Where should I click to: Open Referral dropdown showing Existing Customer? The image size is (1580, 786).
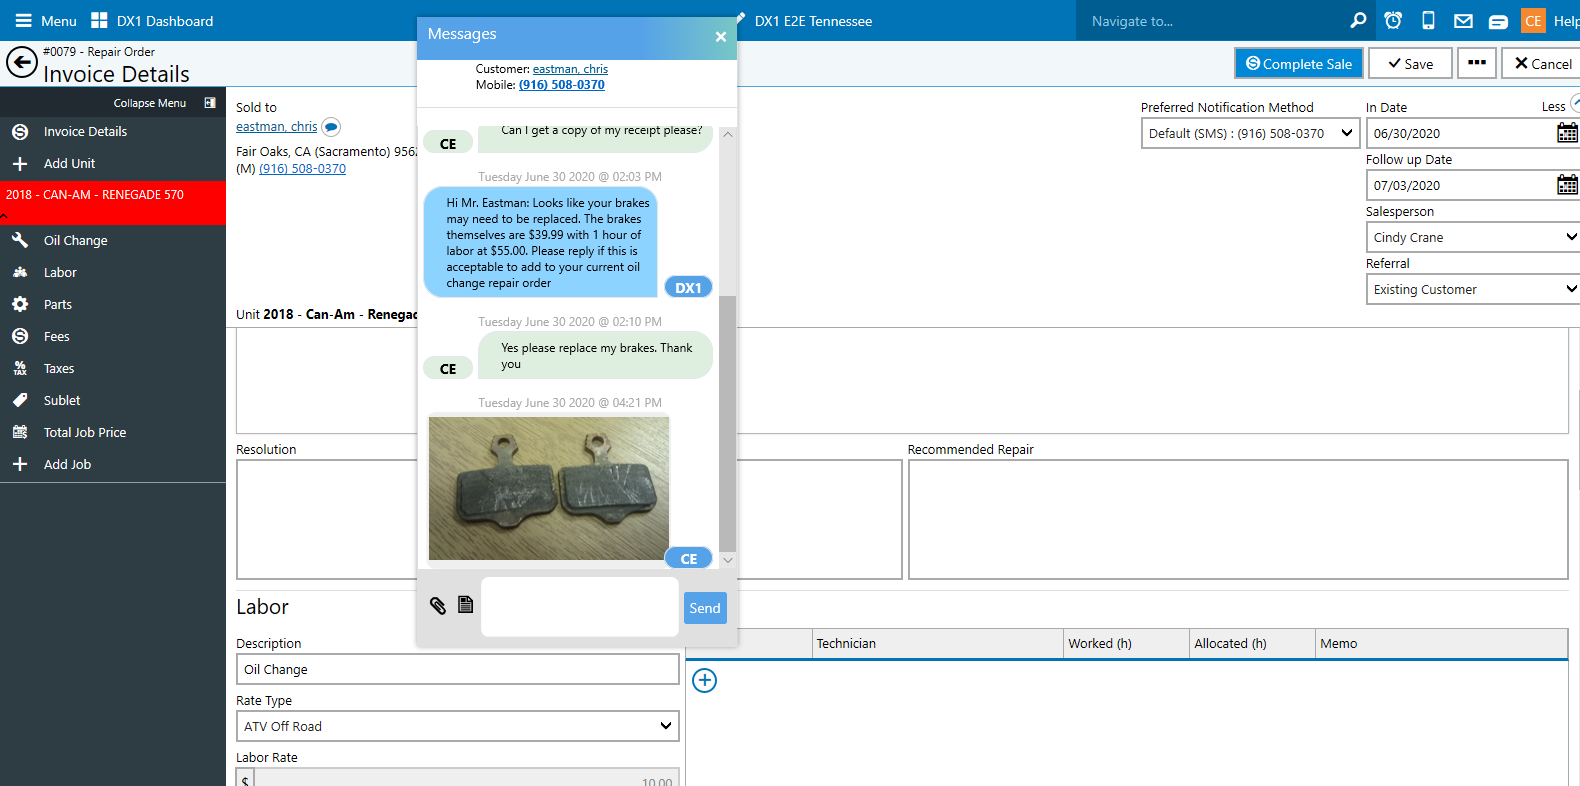point(1473,289)
